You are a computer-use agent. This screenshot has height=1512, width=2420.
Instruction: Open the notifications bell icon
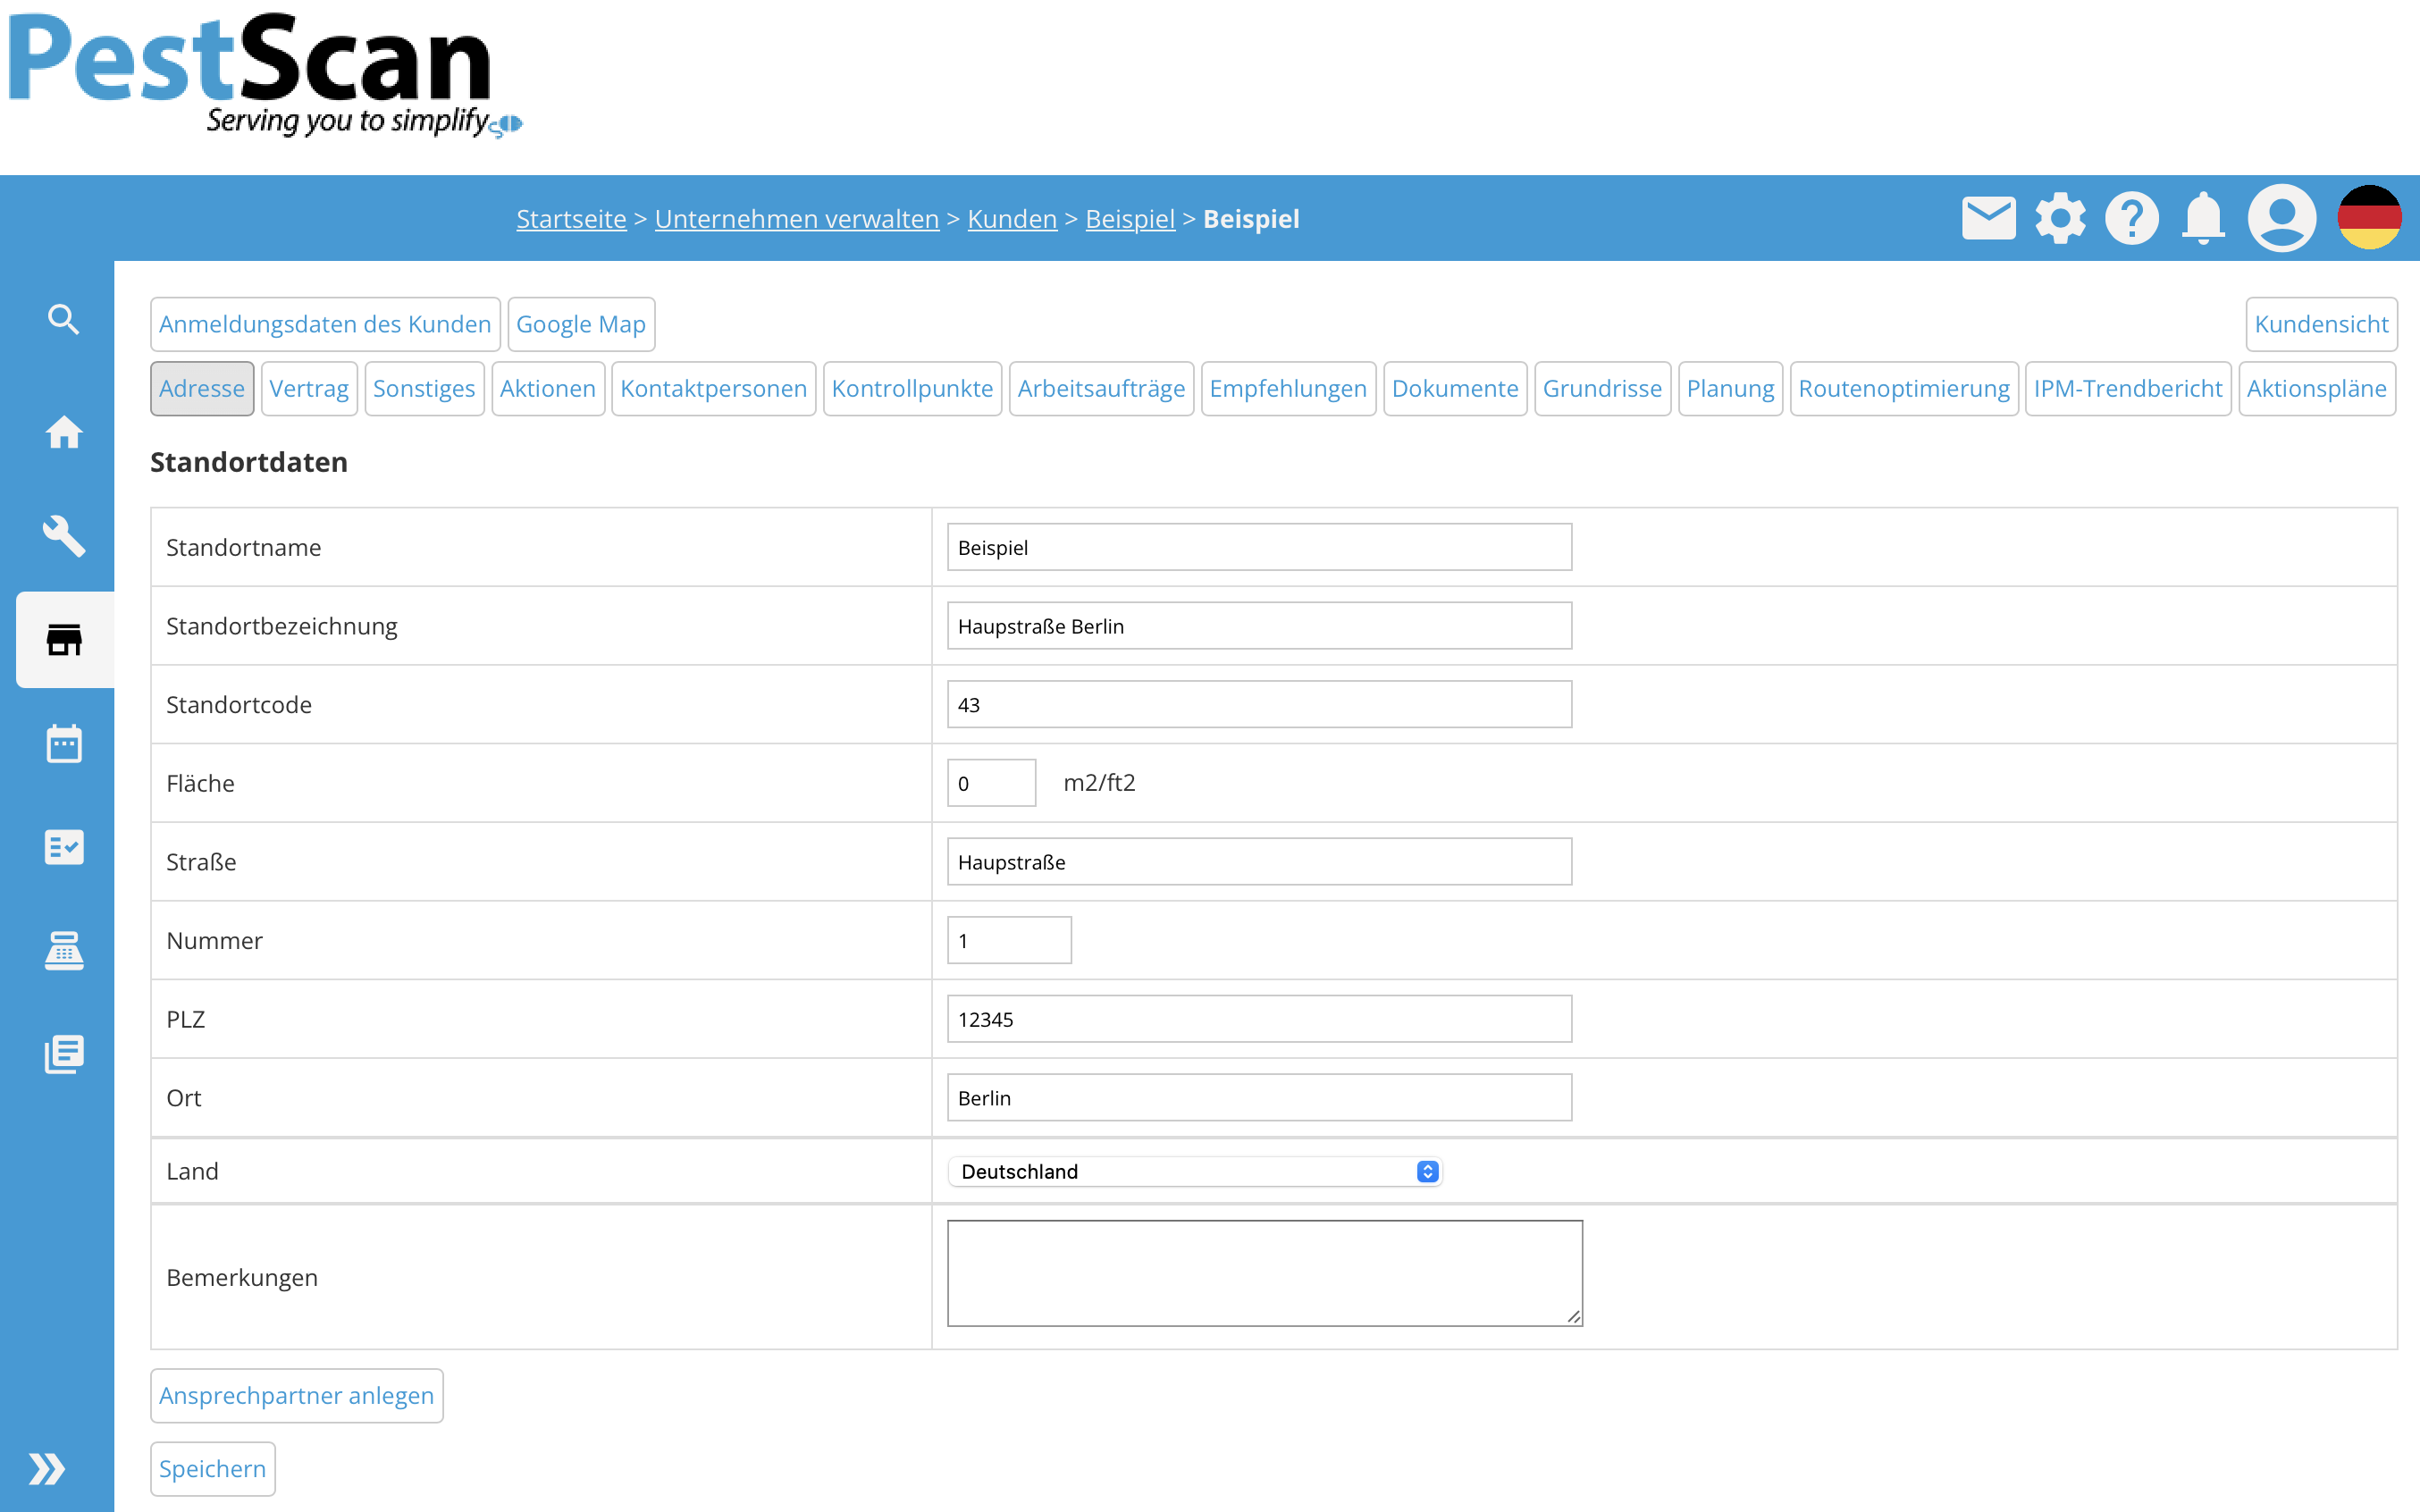point(2203,218)
